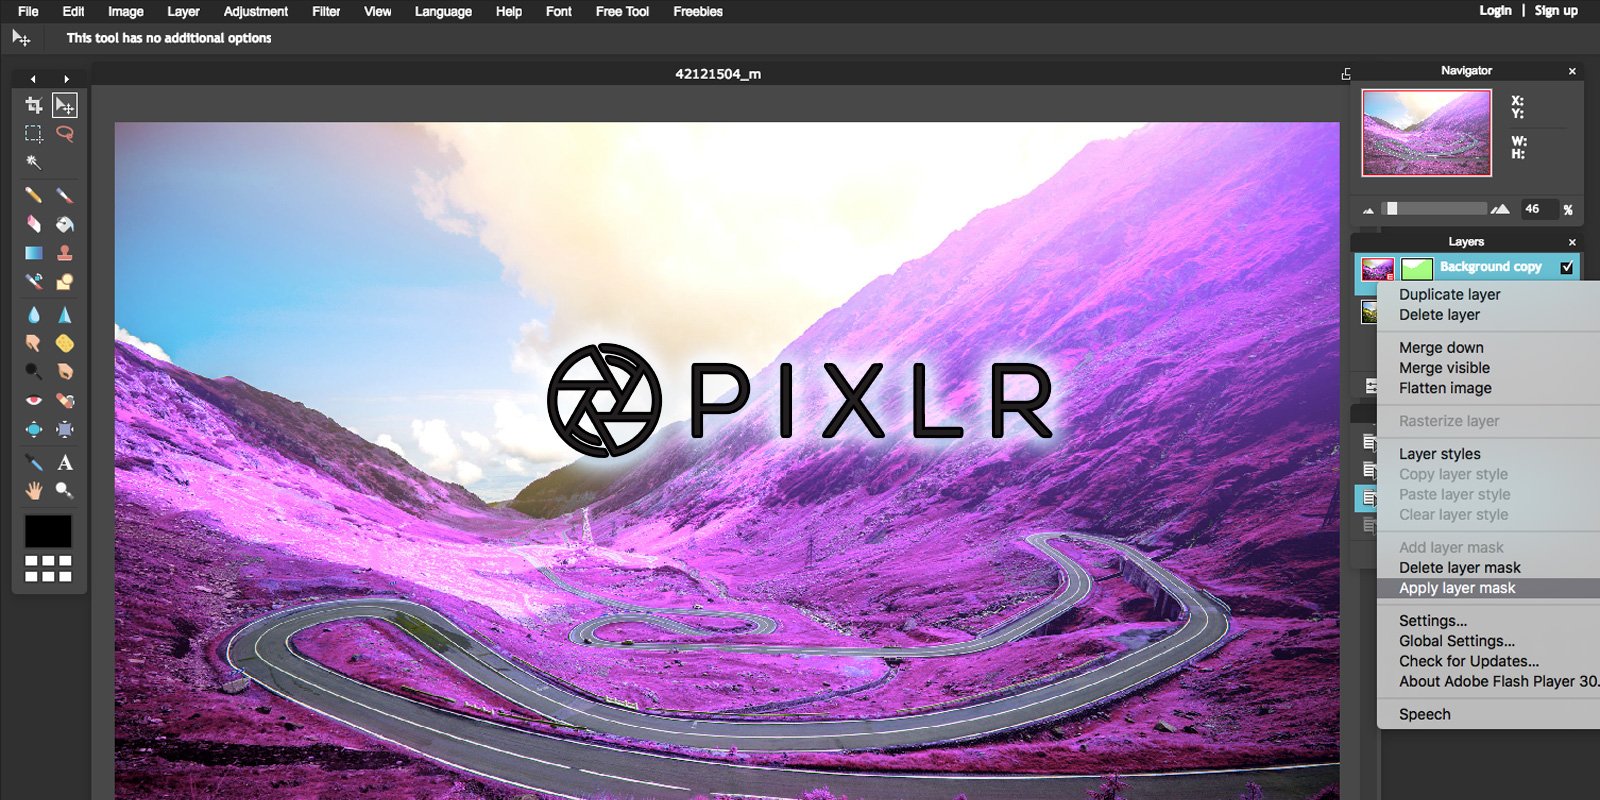Select the Clone Stamp tool

65,253
